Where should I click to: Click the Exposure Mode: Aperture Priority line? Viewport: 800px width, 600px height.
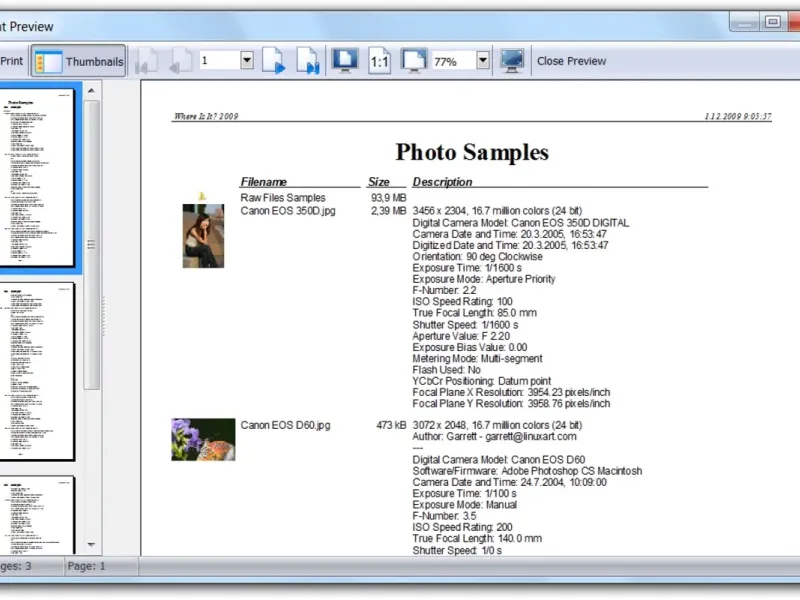[x=484, y=279]
